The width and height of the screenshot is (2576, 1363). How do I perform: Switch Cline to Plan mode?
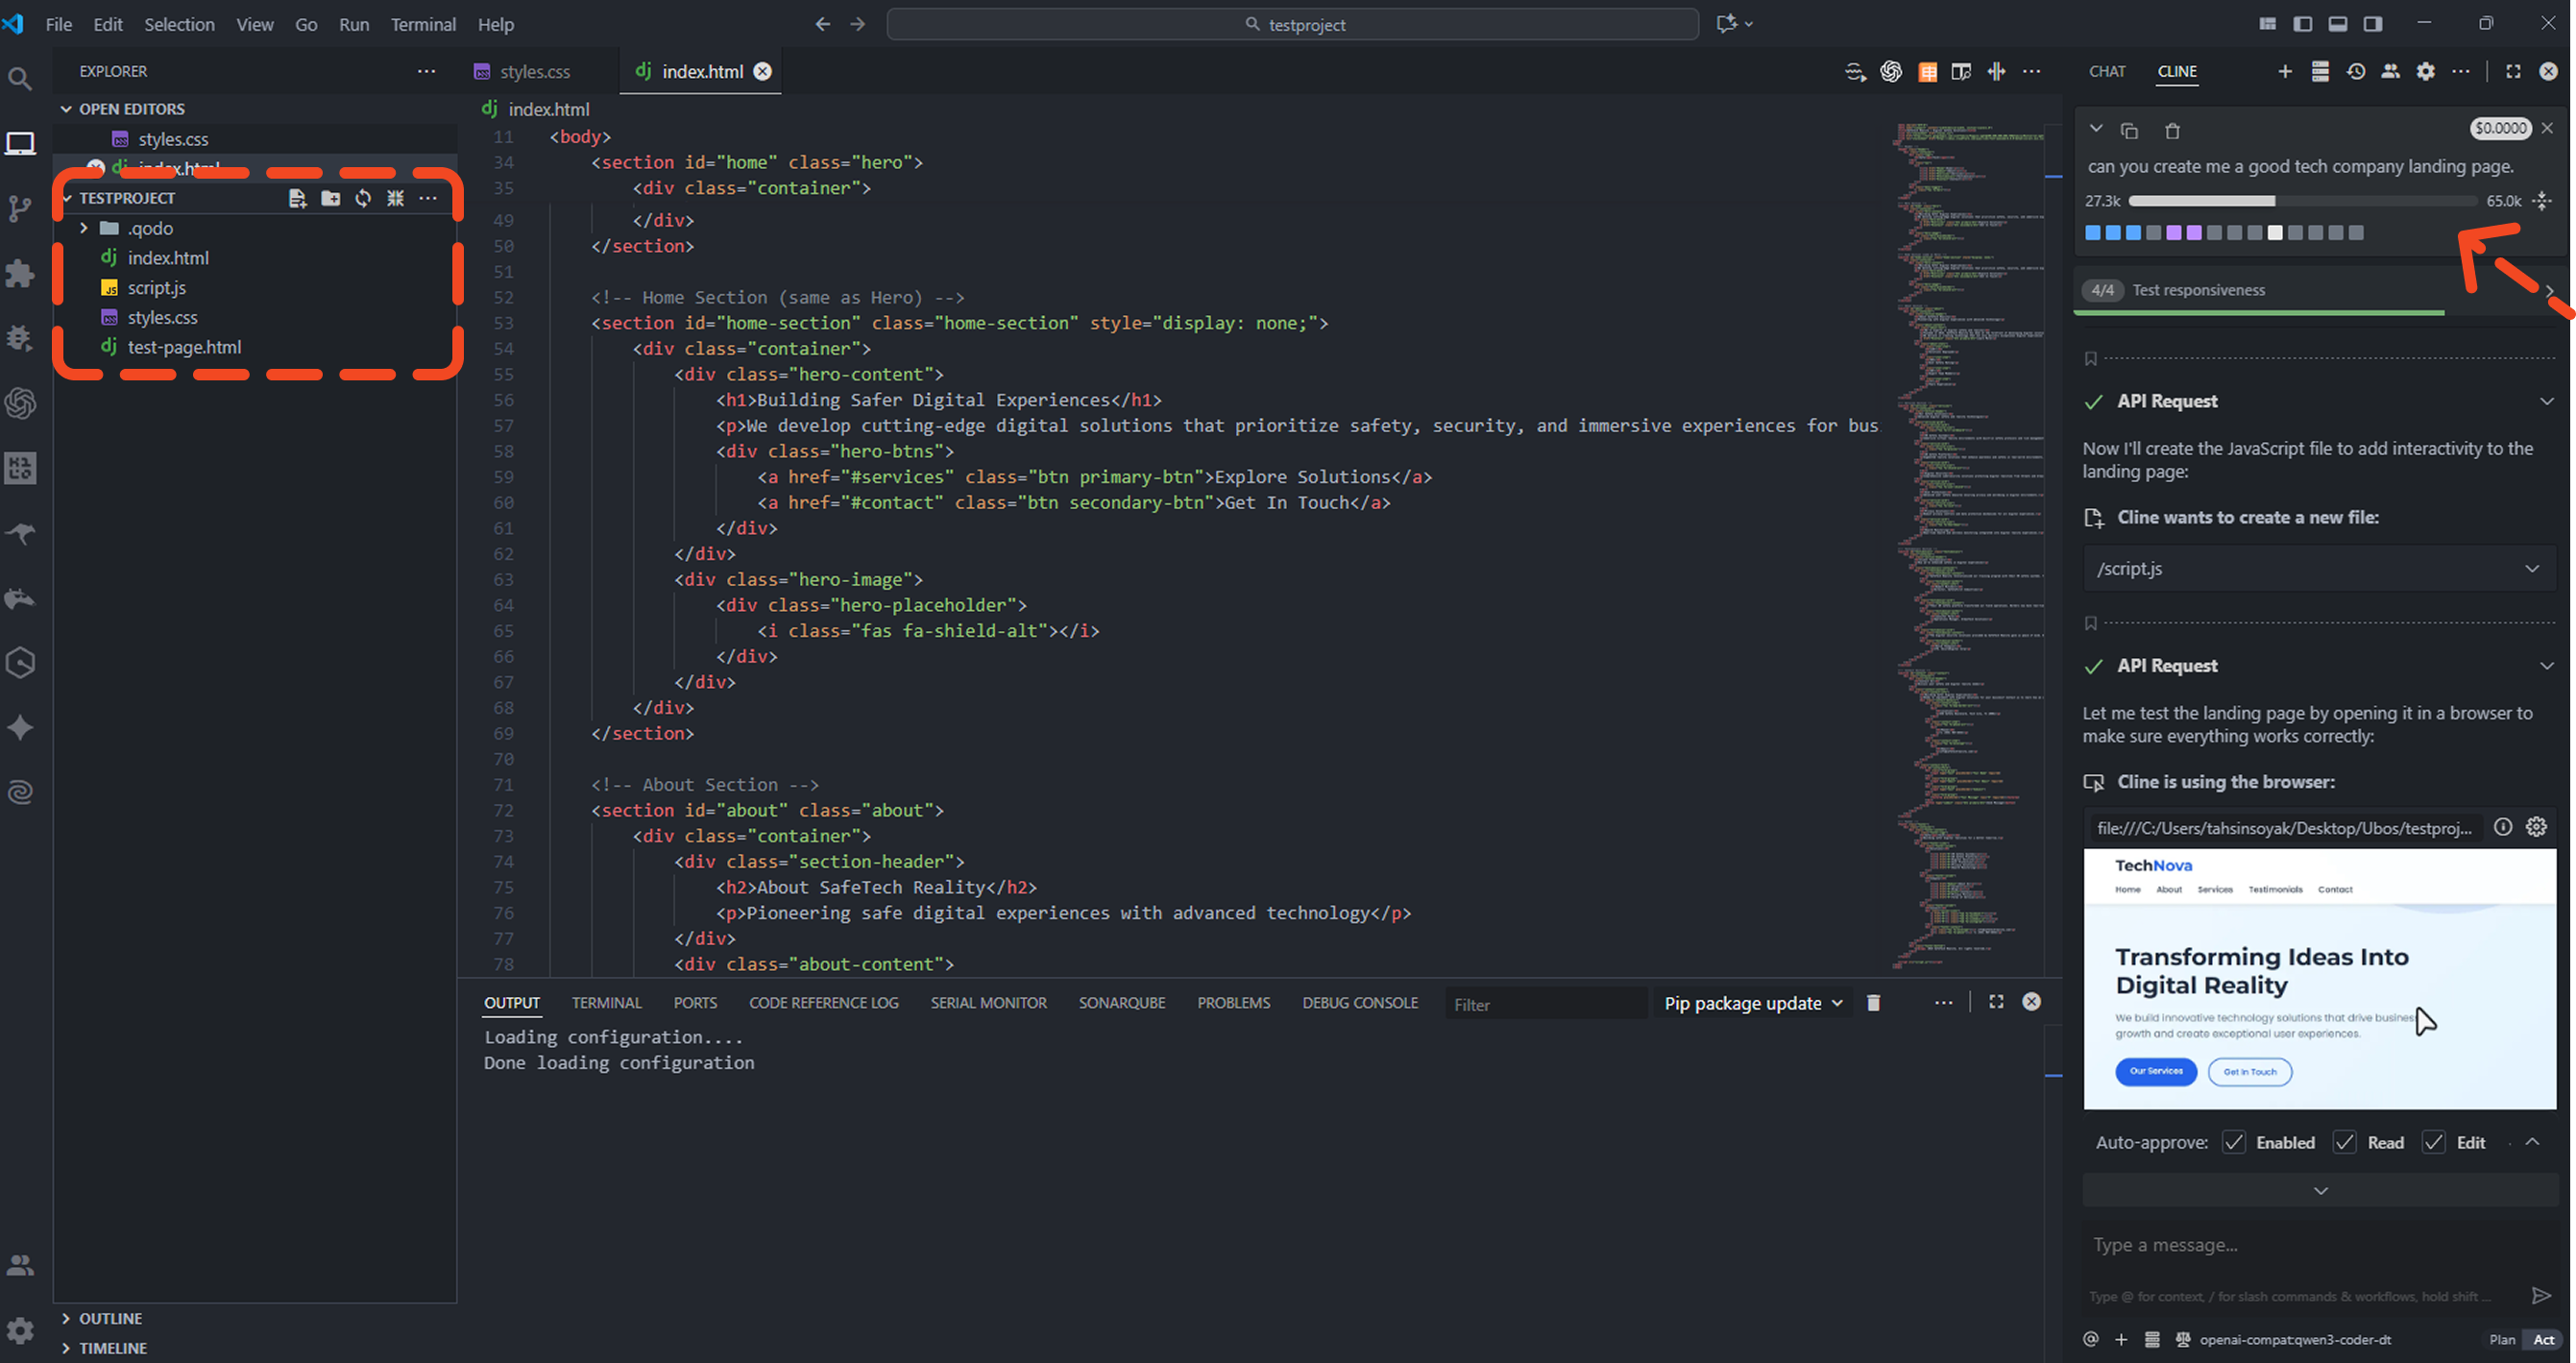pyautogui.click(x=2501, y=1339)
